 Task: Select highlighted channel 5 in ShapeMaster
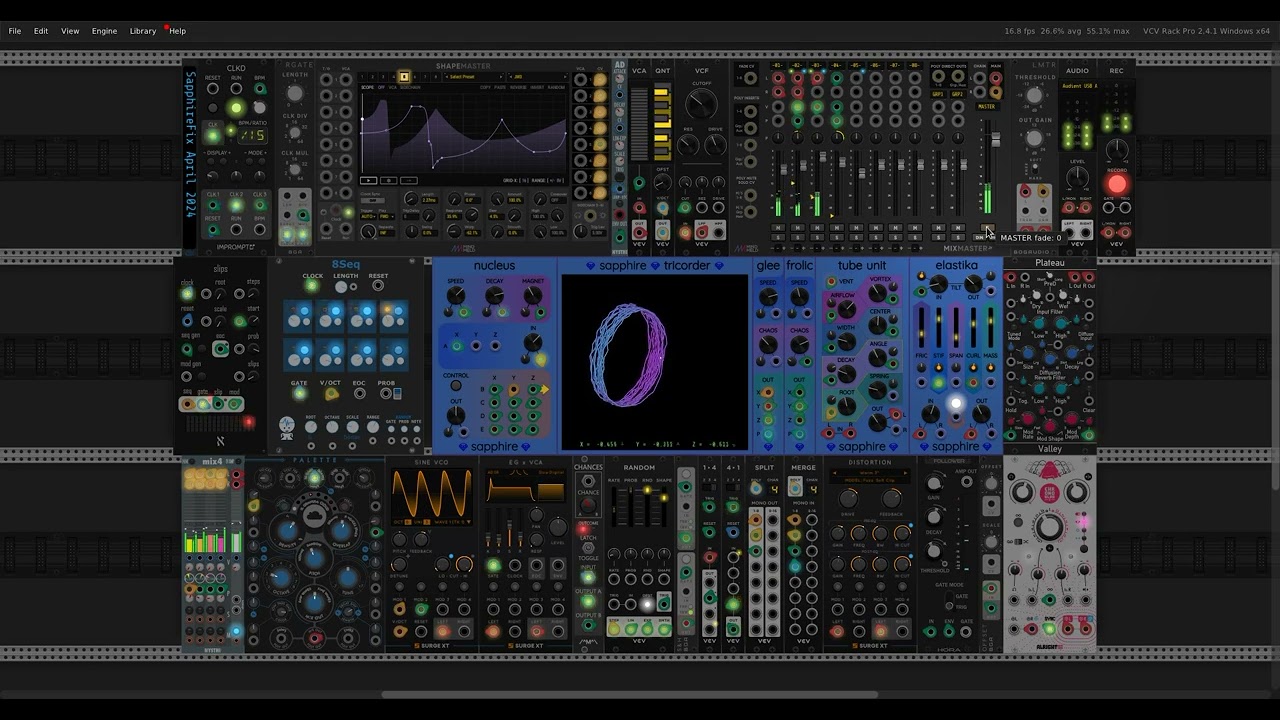[x=404, y=76]
